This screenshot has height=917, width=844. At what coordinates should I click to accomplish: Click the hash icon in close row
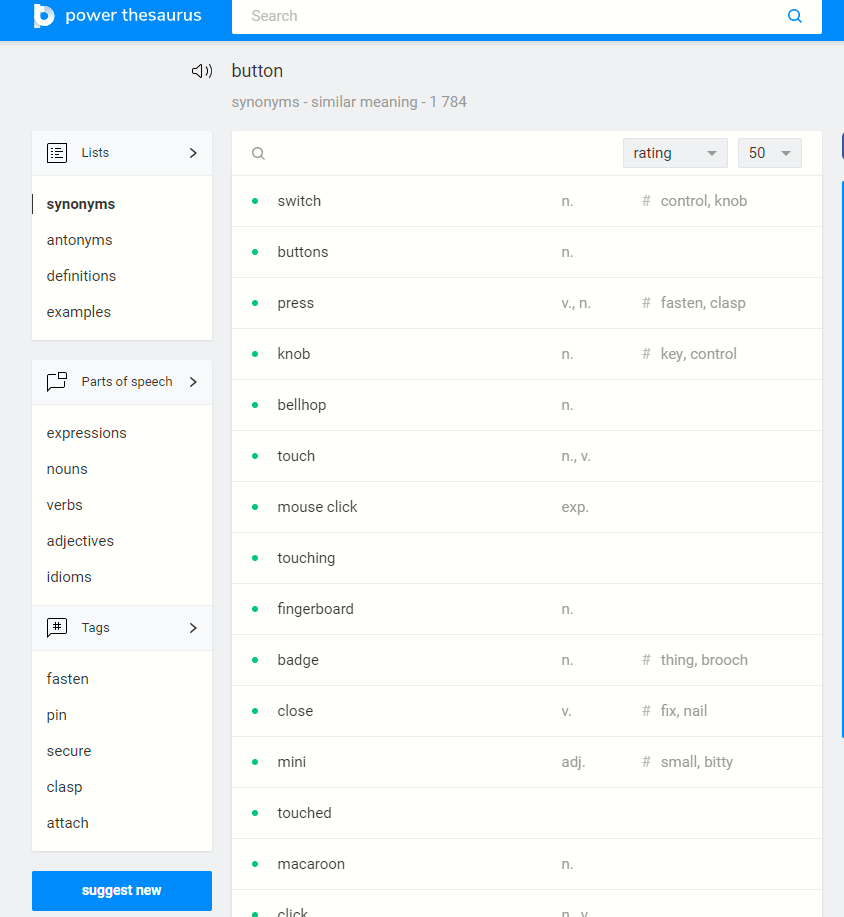point(646,711)
